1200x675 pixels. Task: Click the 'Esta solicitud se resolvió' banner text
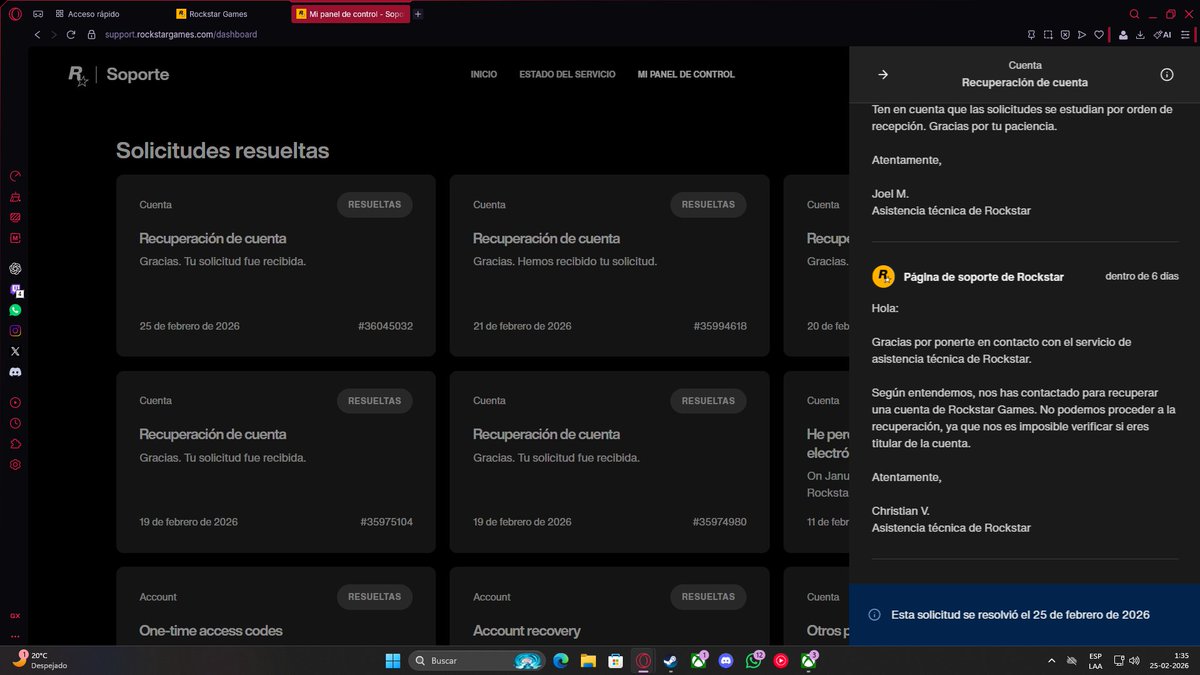click(x=1020, y=614)
